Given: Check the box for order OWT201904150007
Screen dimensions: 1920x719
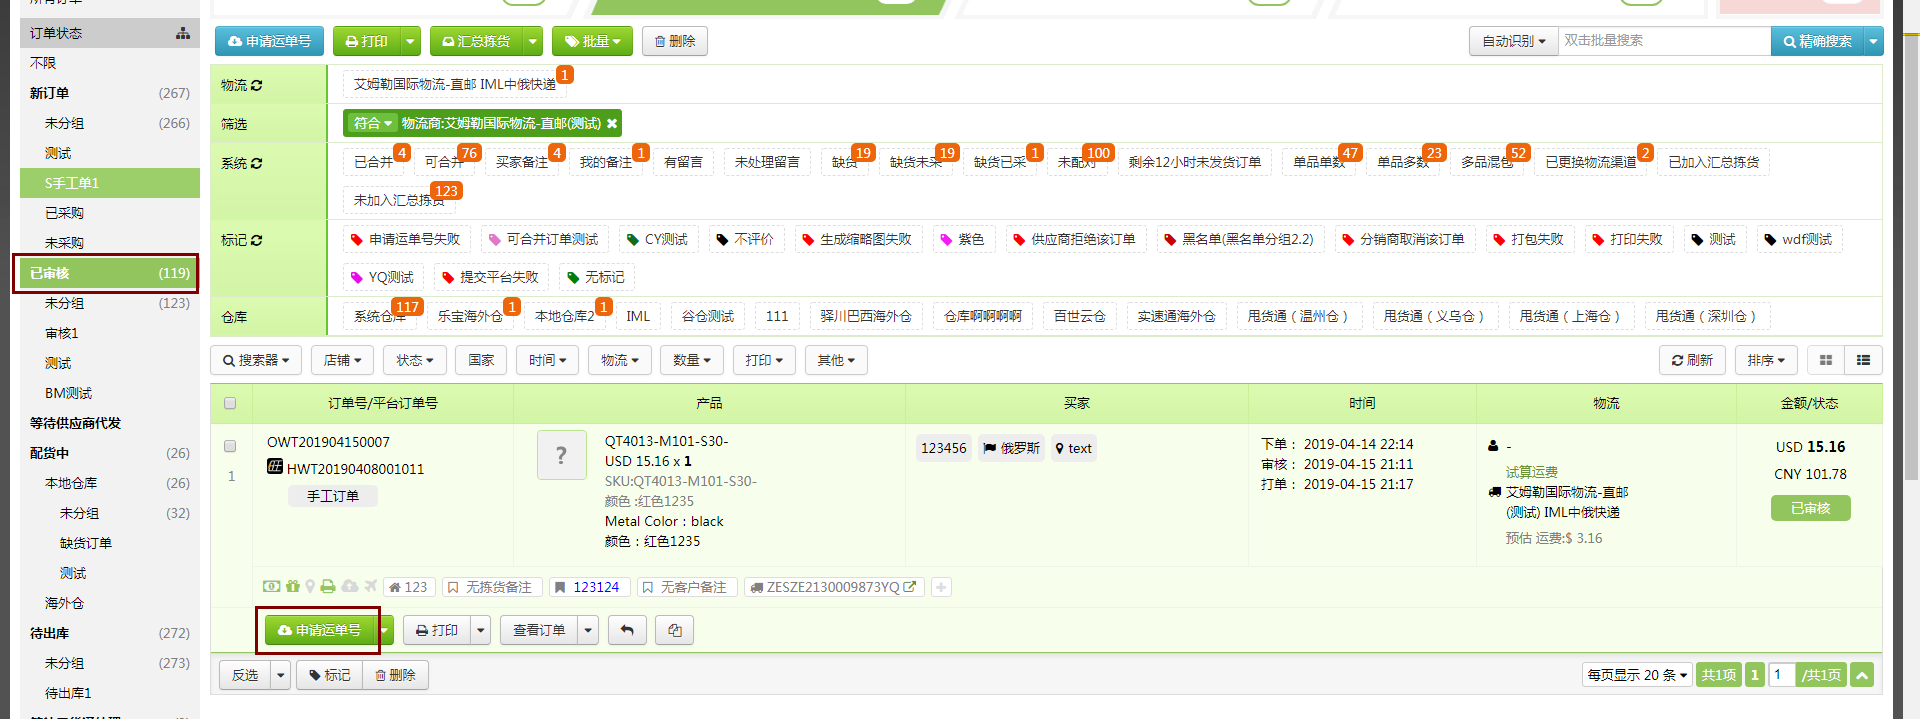Looking at the screenshot, I should point(230,446).
